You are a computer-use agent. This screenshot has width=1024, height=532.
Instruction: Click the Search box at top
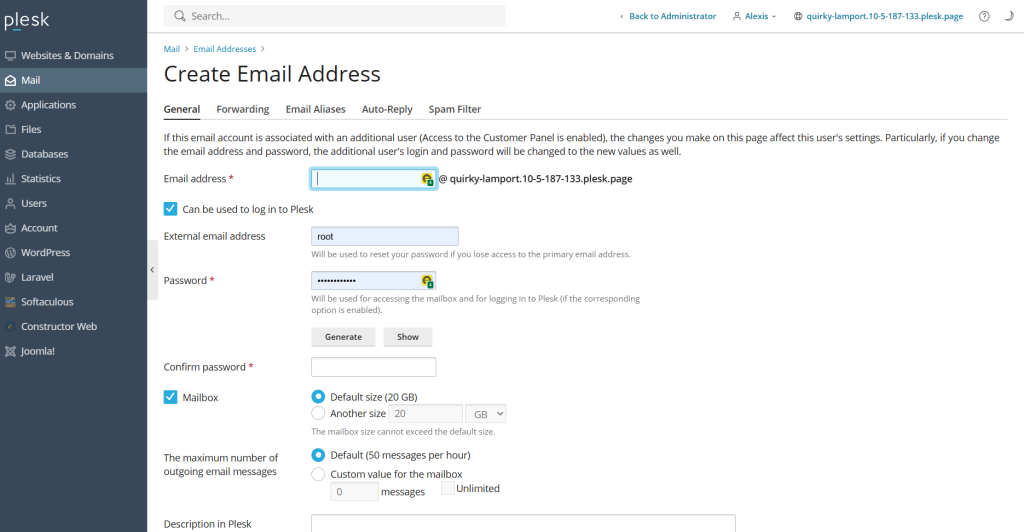(334, 16)
